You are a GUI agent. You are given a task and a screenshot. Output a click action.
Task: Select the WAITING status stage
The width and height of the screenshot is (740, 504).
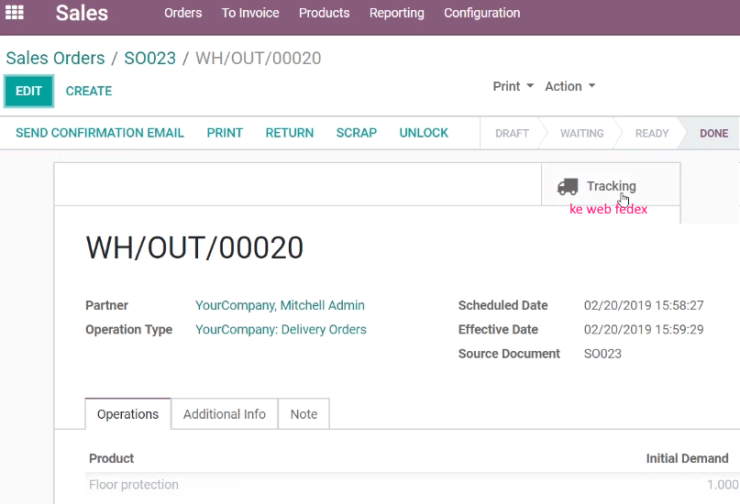click(581, 134)
